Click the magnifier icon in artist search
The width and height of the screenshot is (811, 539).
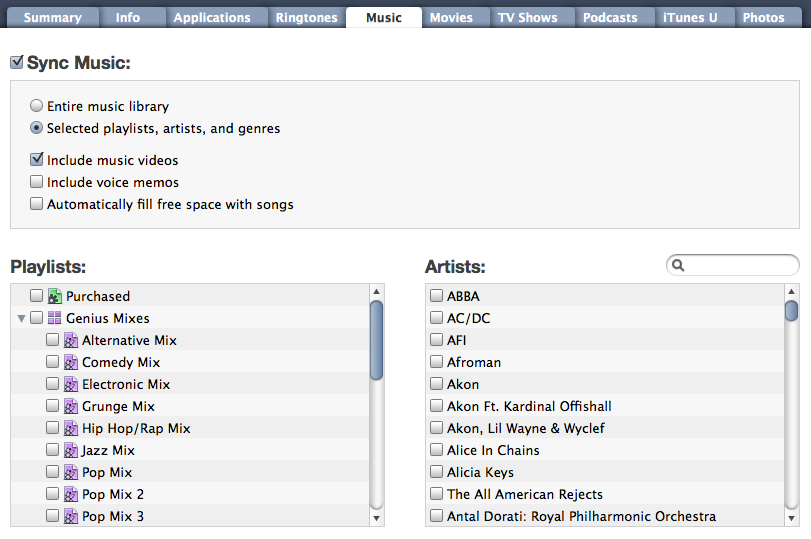tap(678, 266)
